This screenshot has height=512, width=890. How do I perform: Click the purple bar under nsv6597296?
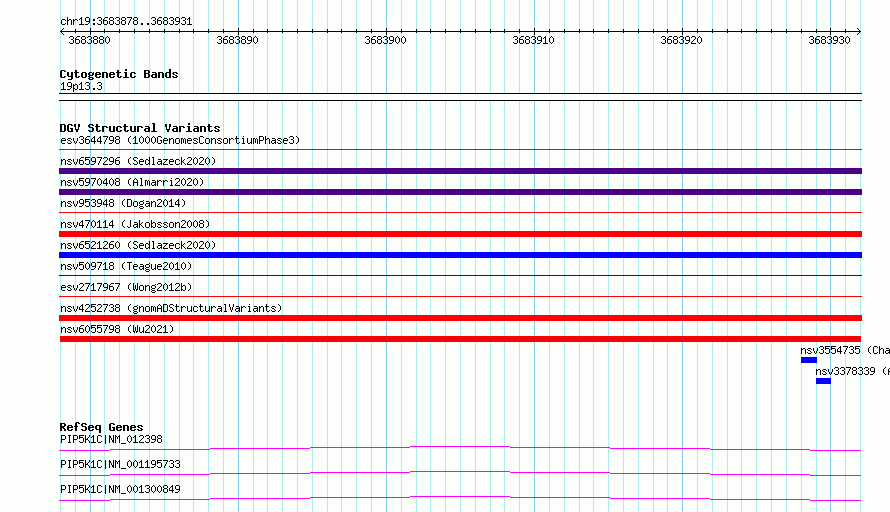(460, 171)
